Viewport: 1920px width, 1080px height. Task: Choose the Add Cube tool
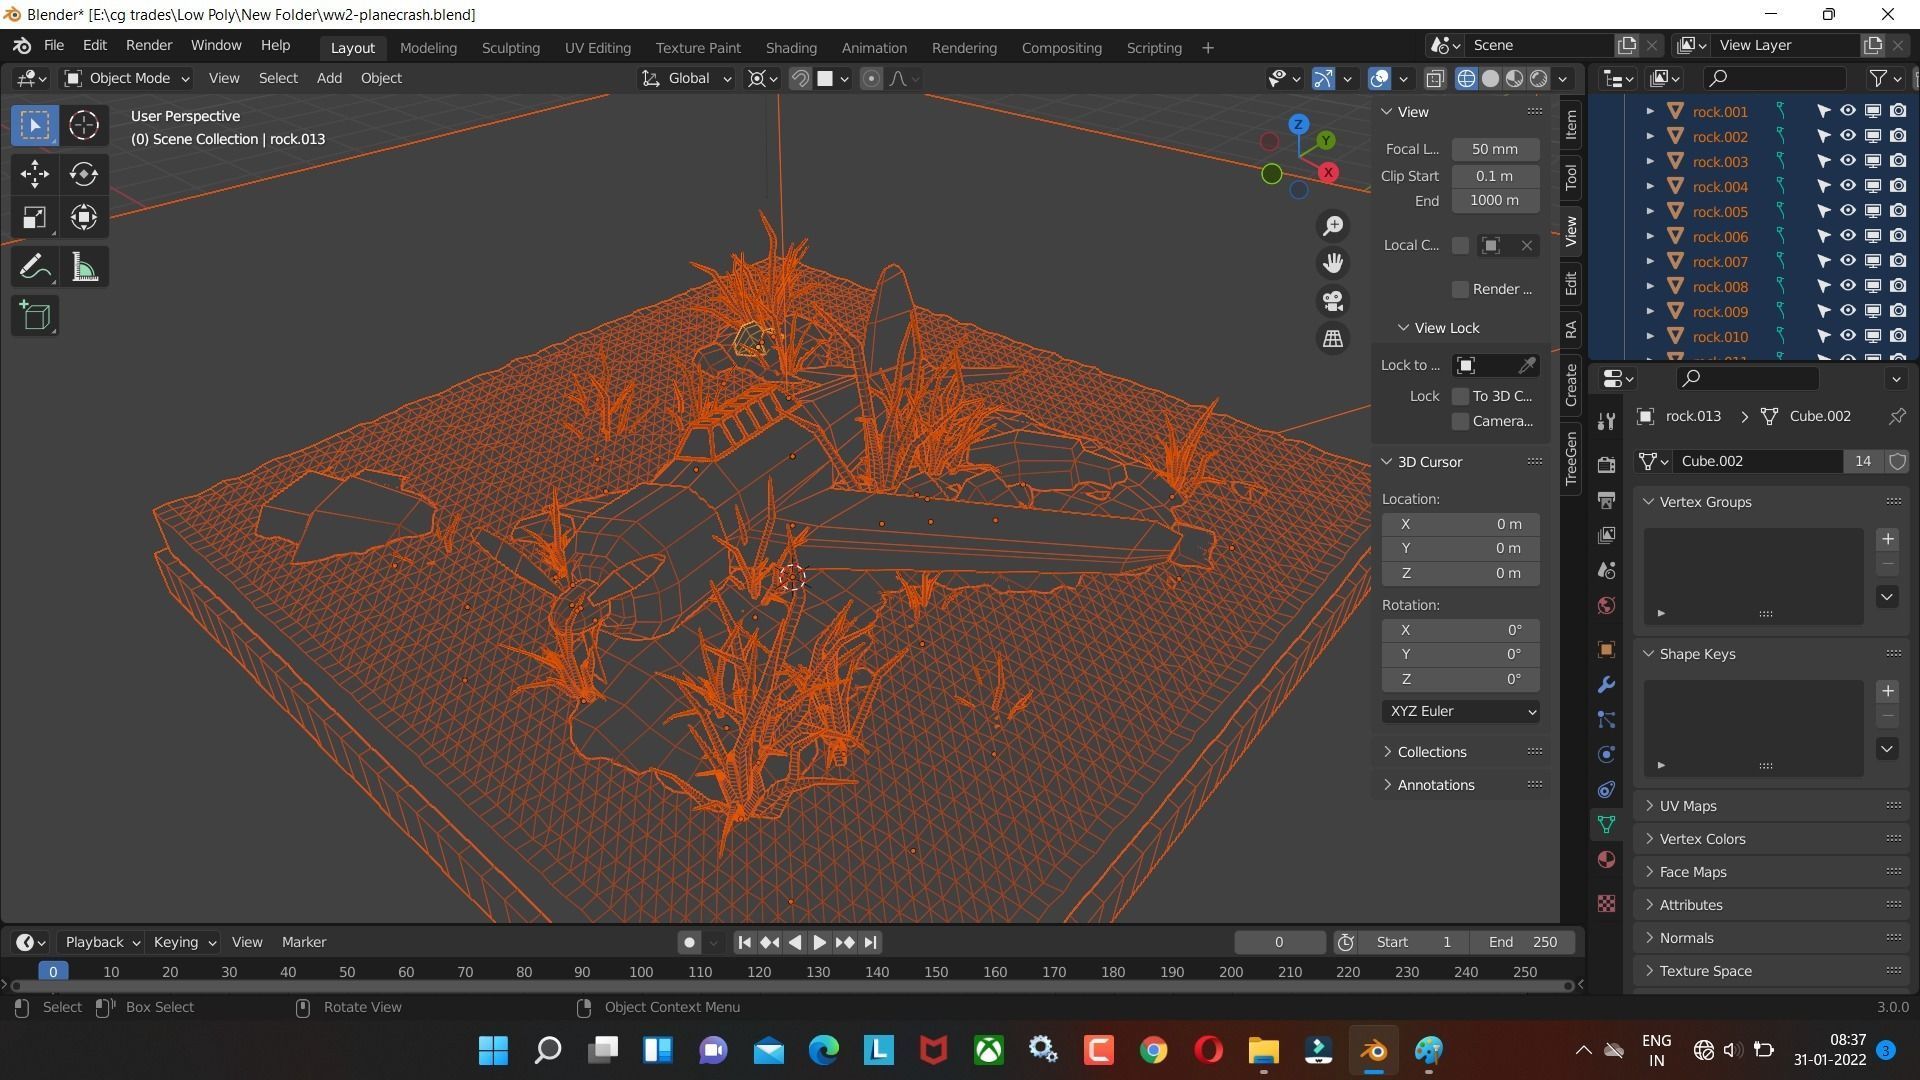pos(34,317)
